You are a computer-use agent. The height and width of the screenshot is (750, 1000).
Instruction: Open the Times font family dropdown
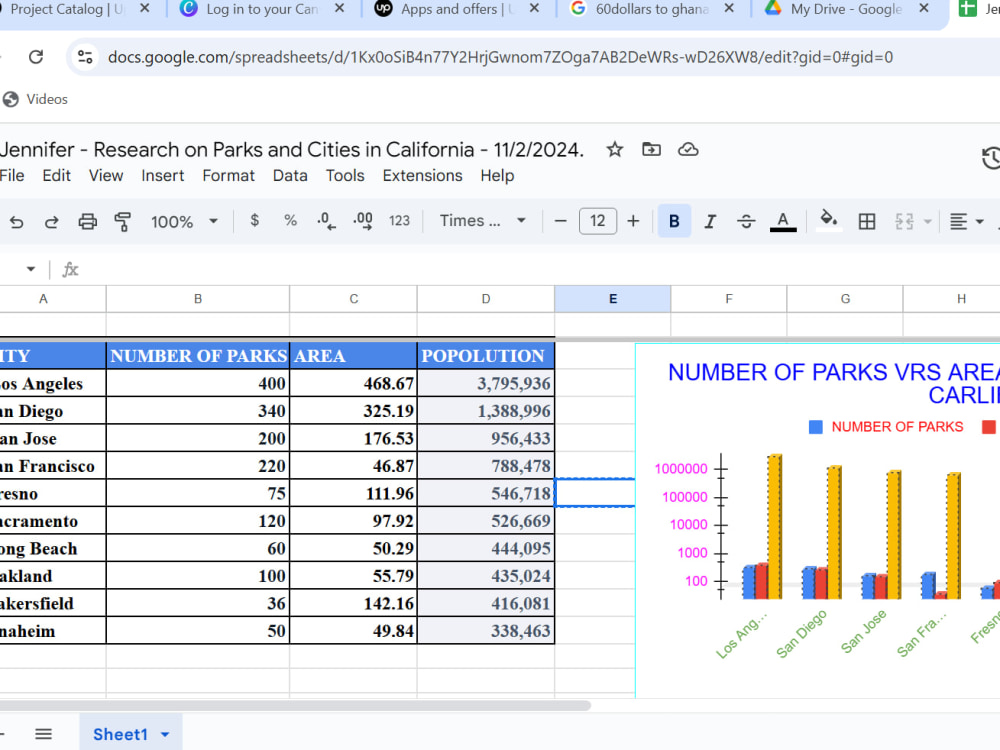(x=483, y=221)
